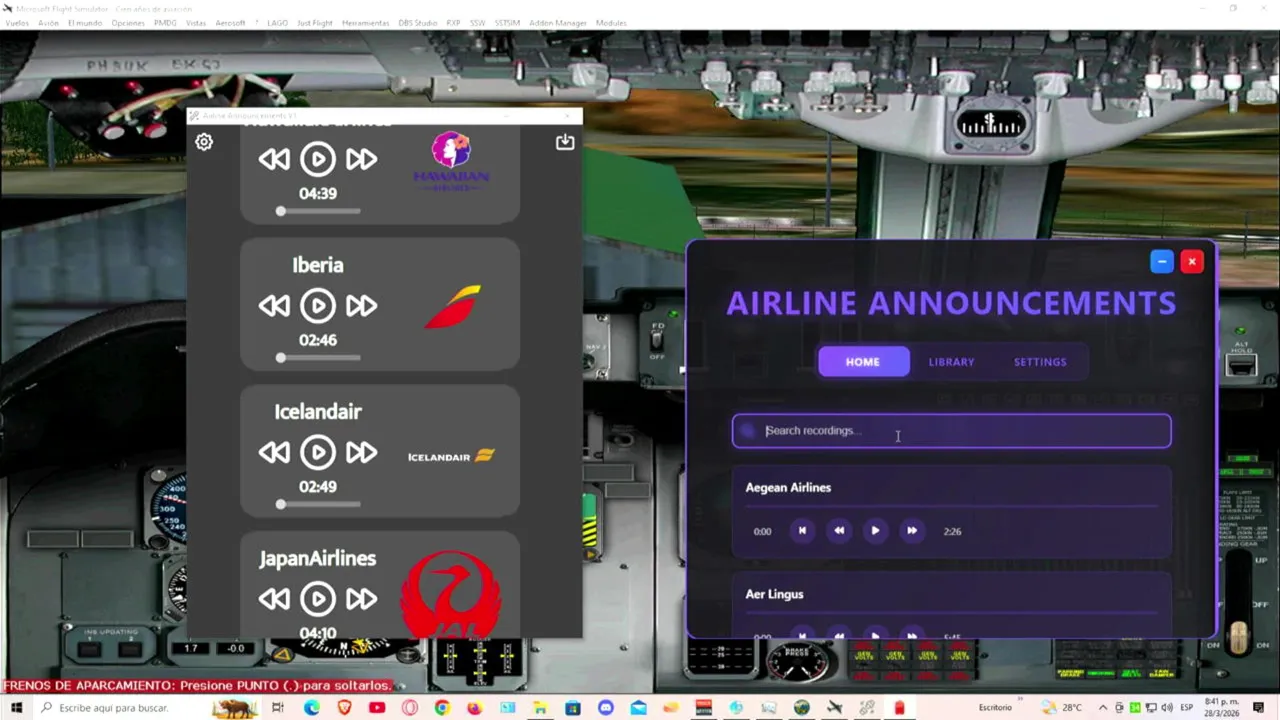Viewport: 1280px width, 720px height.
Task: Rewind the Hawaiian Airlines announcement
Action: pos(274,159)
